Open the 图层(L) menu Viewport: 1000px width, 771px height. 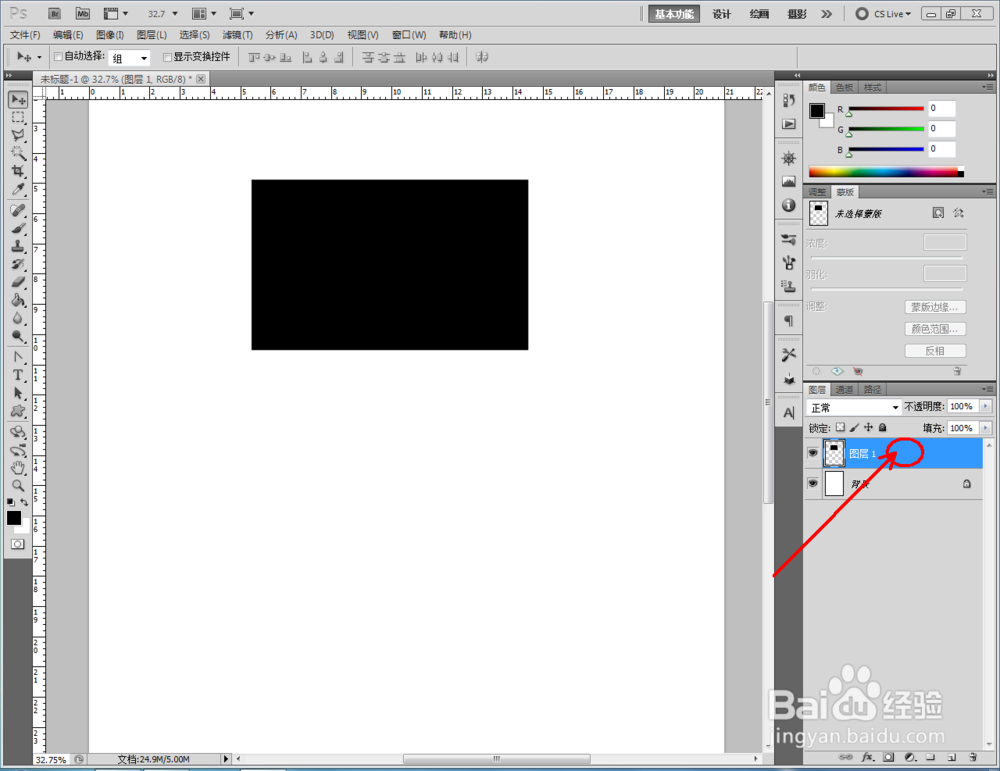[152, 35]
